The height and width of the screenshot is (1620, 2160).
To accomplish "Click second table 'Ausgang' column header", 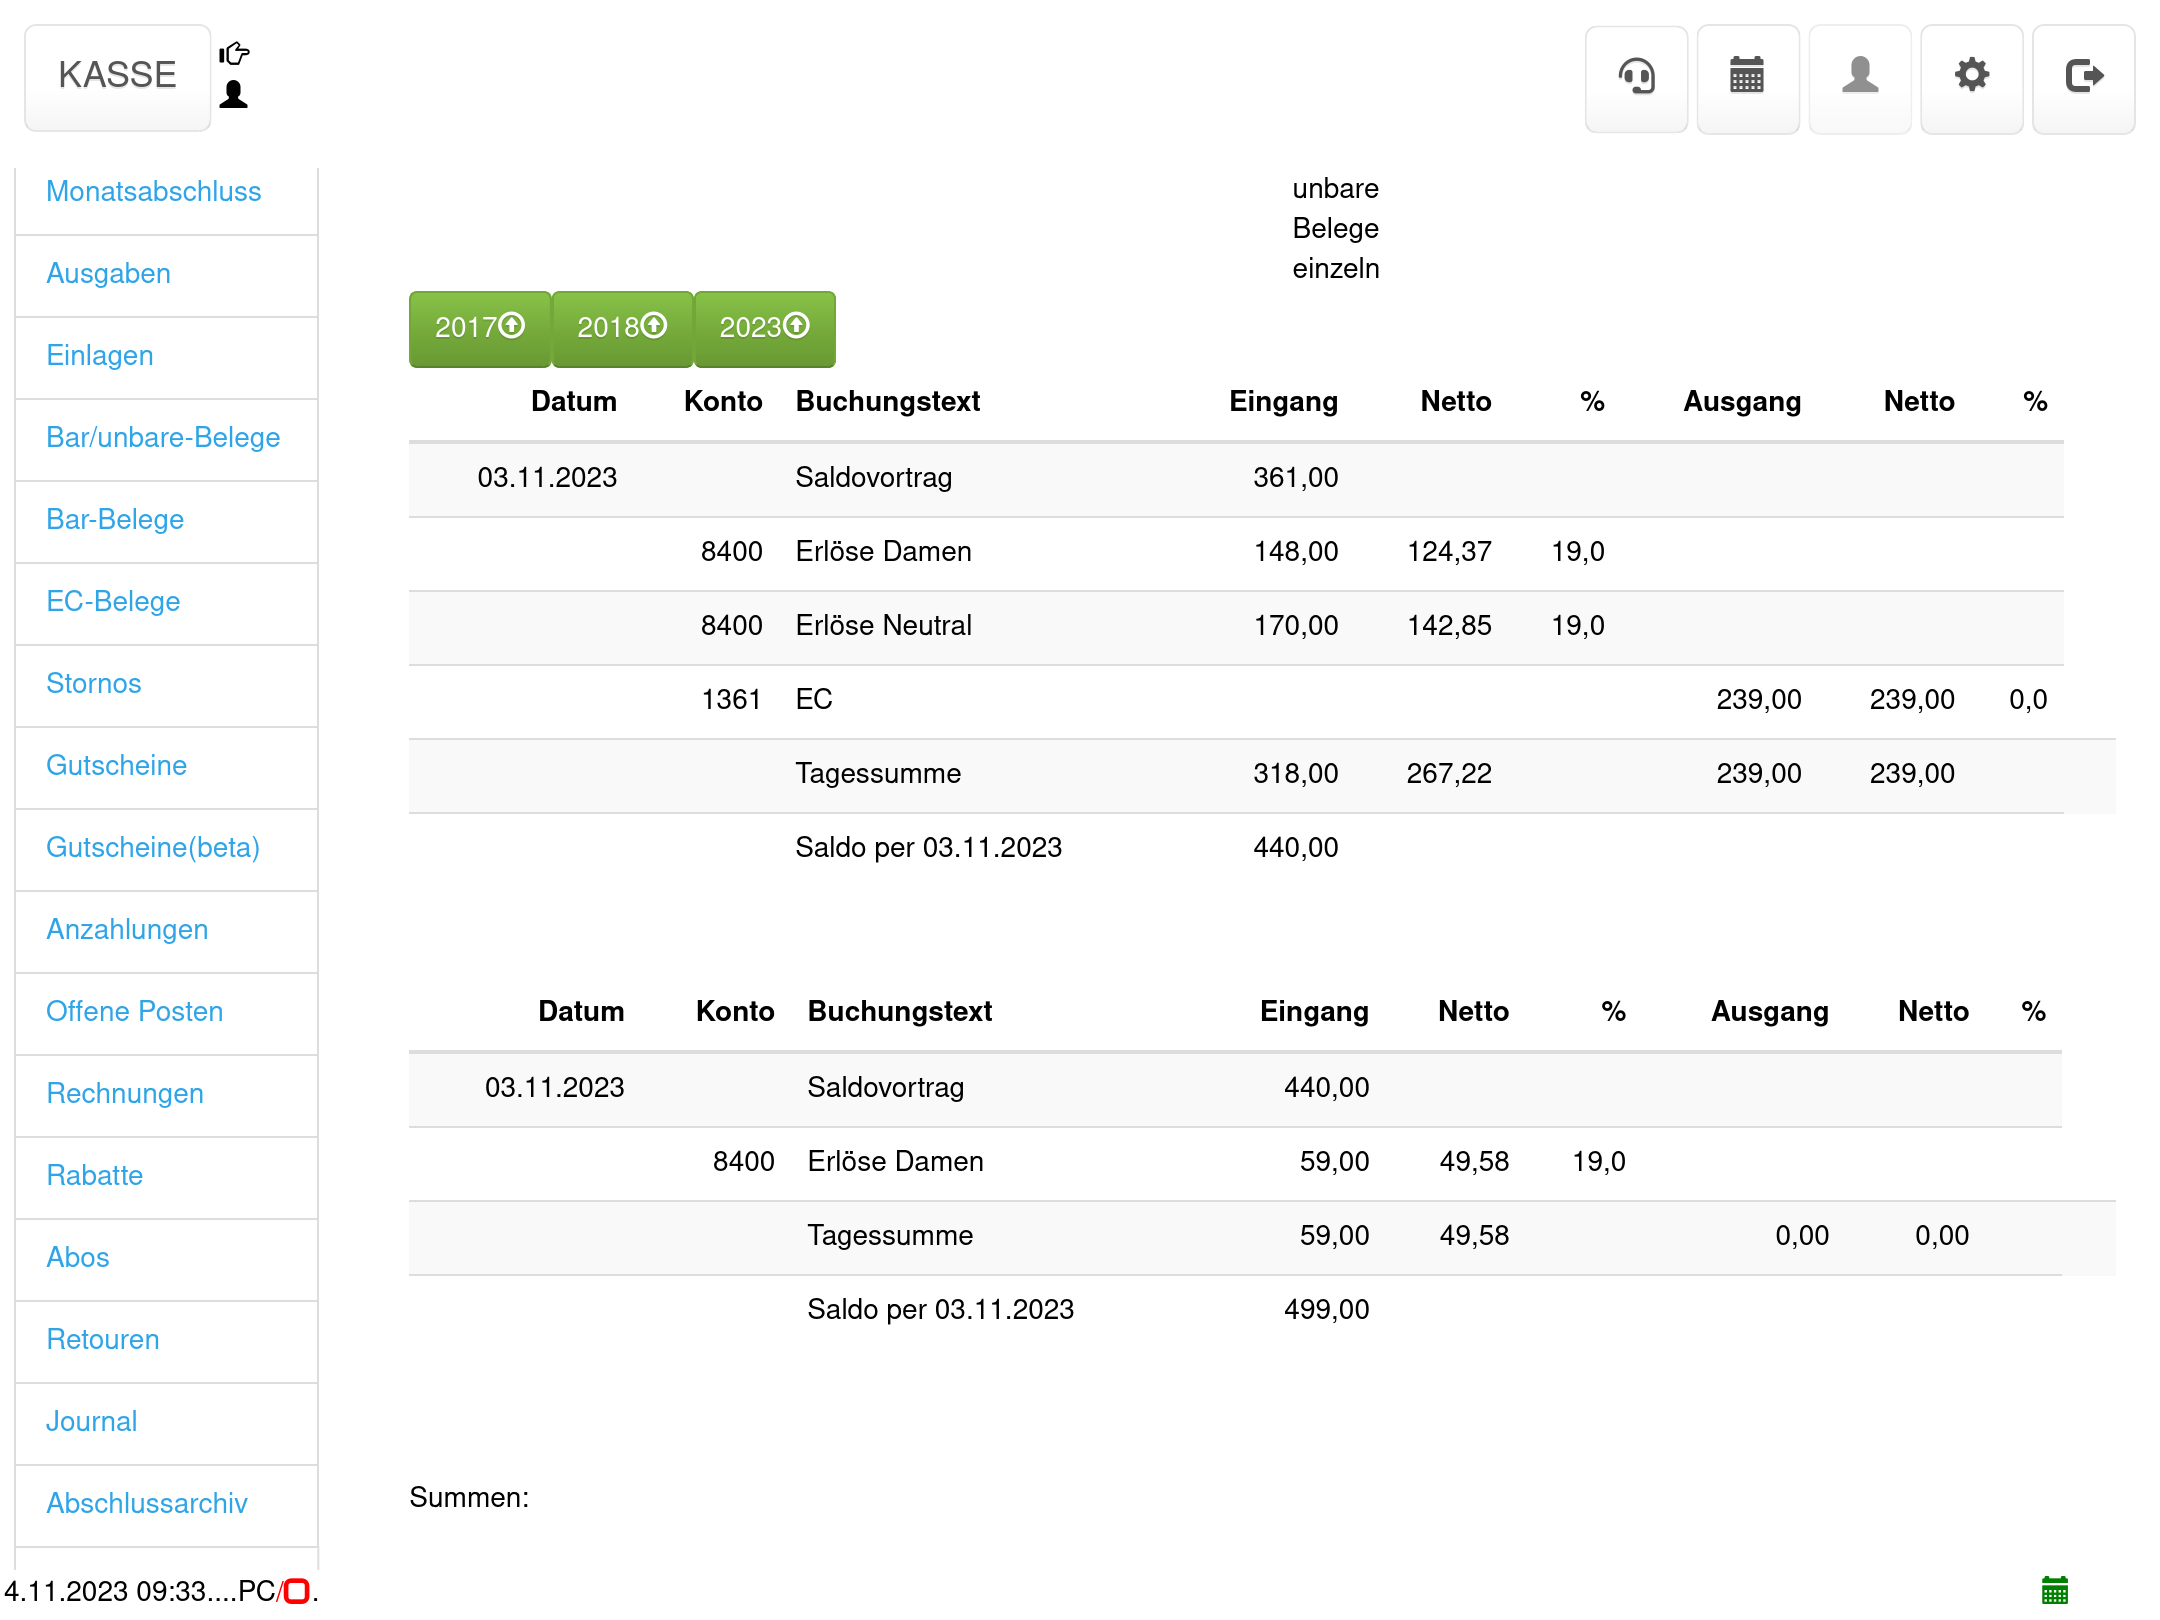I will tap(1769, 1011).
